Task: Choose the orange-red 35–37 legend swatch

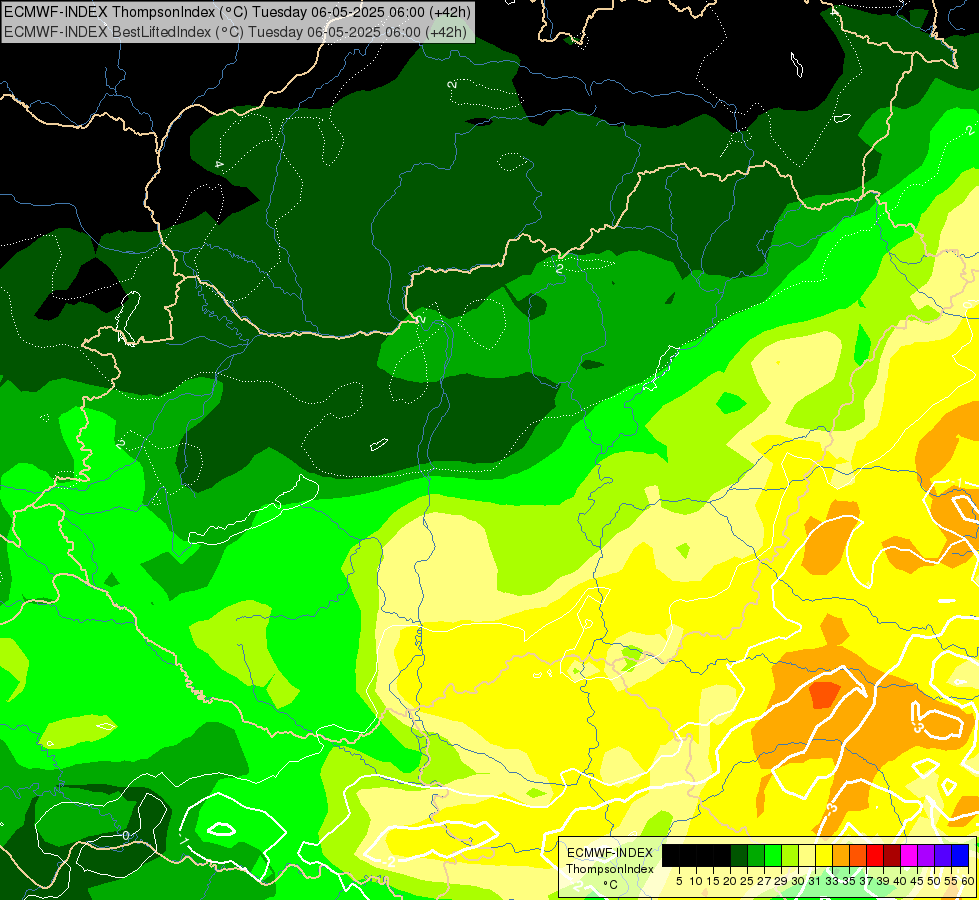Action: 858,856
